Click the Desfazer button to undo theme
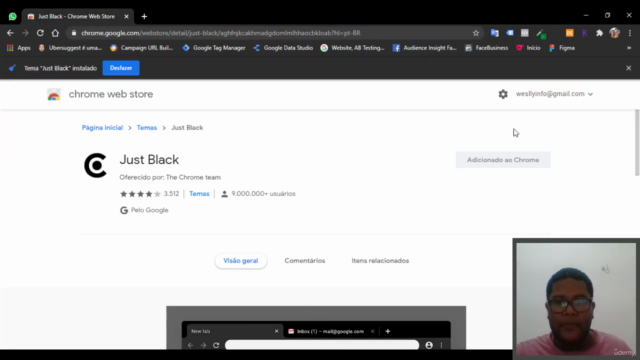This screenshot has height=360, width=640. tap(121, 68)
